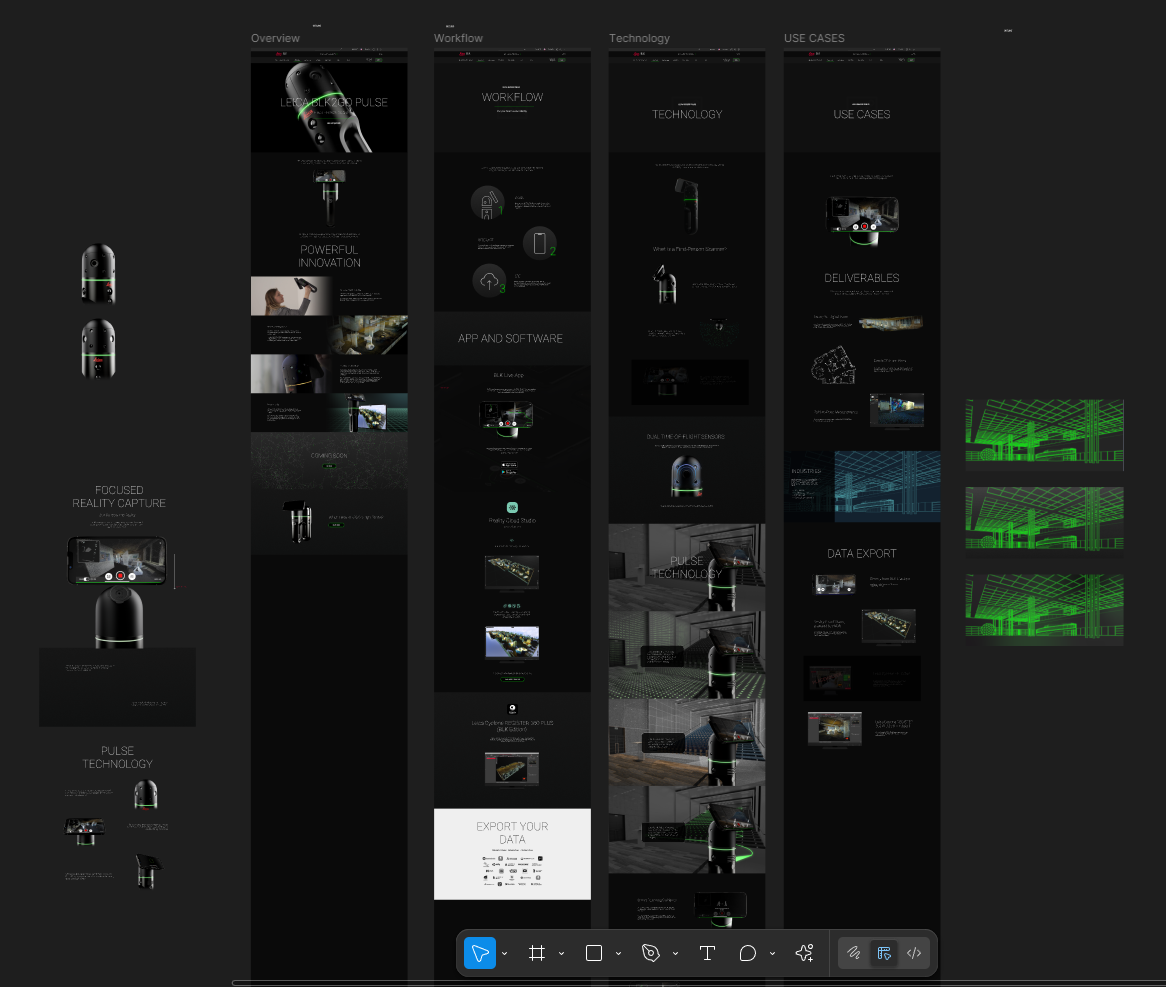Select the Frame tool

coord(537,953)
